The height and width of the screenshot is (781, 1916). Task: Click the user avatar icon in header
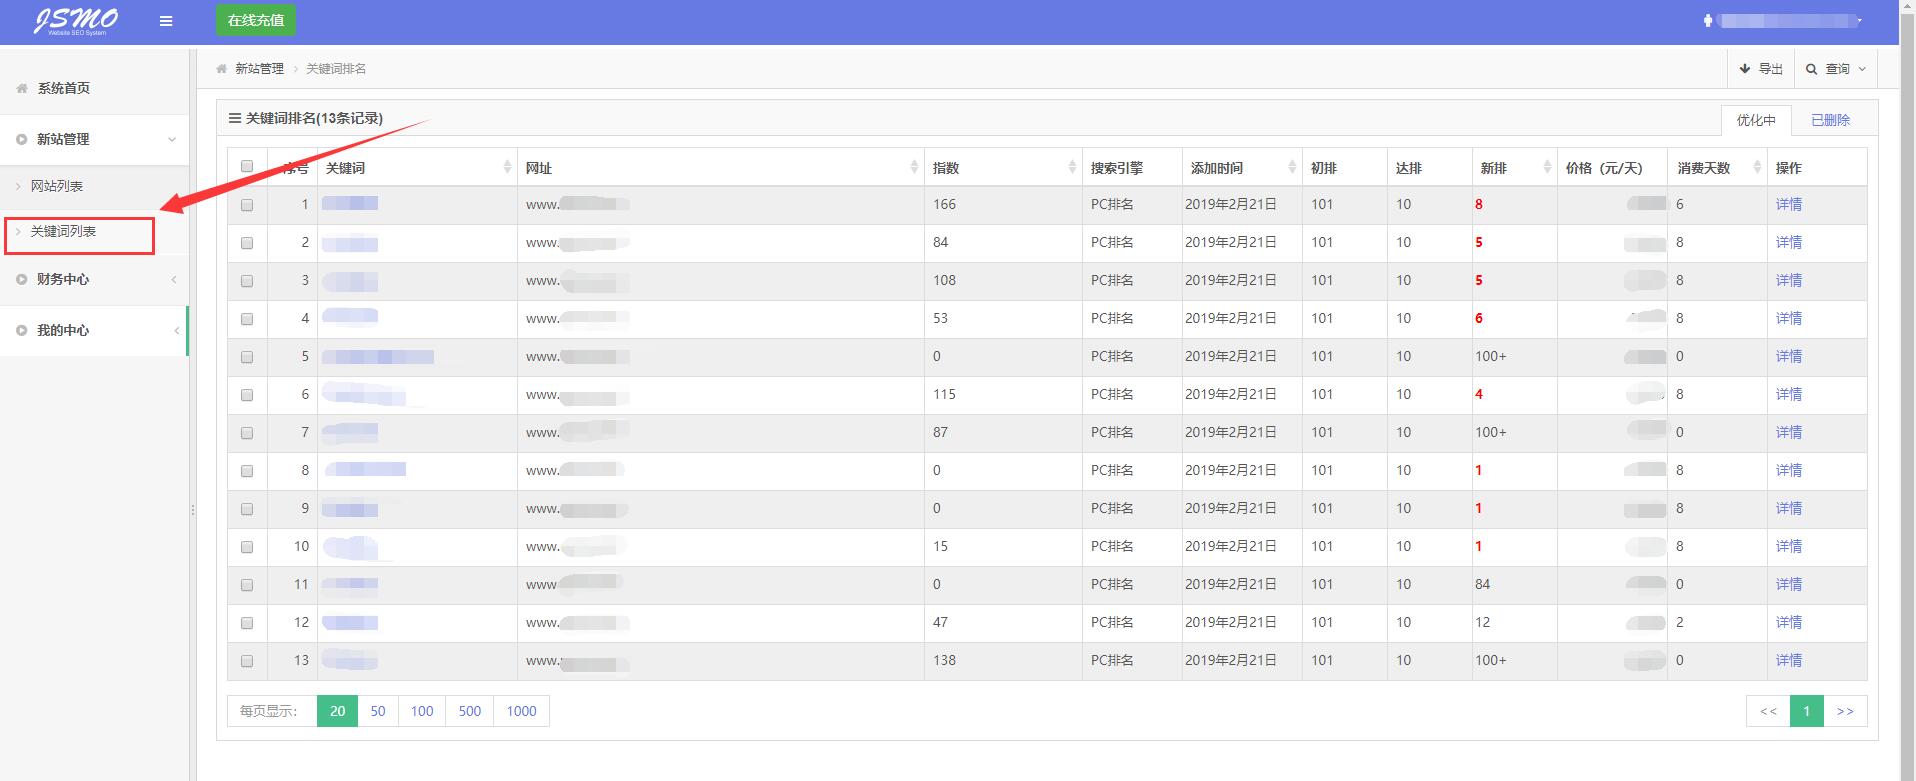(1708, 21)
